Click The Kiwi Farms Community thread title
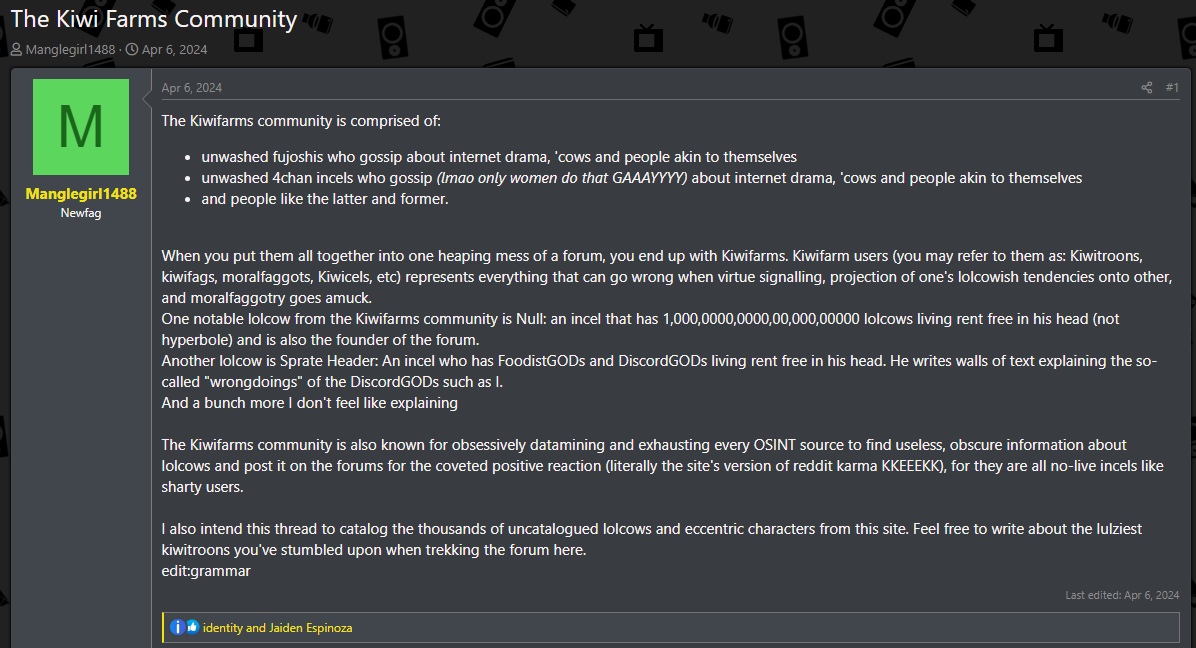The image size is (1196, 648). (x=153, y=19)
